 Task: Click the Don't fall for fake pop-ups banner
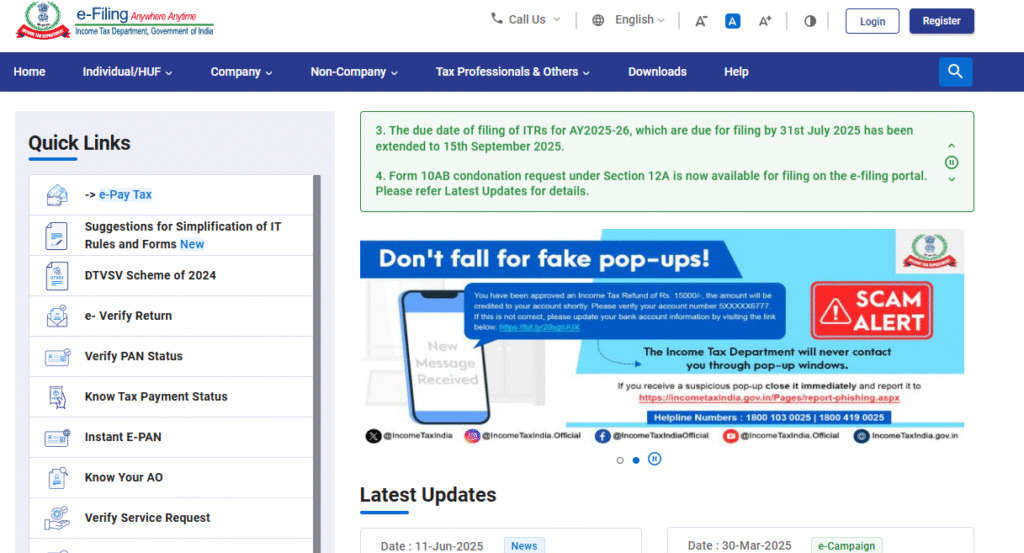click(662, 338)
